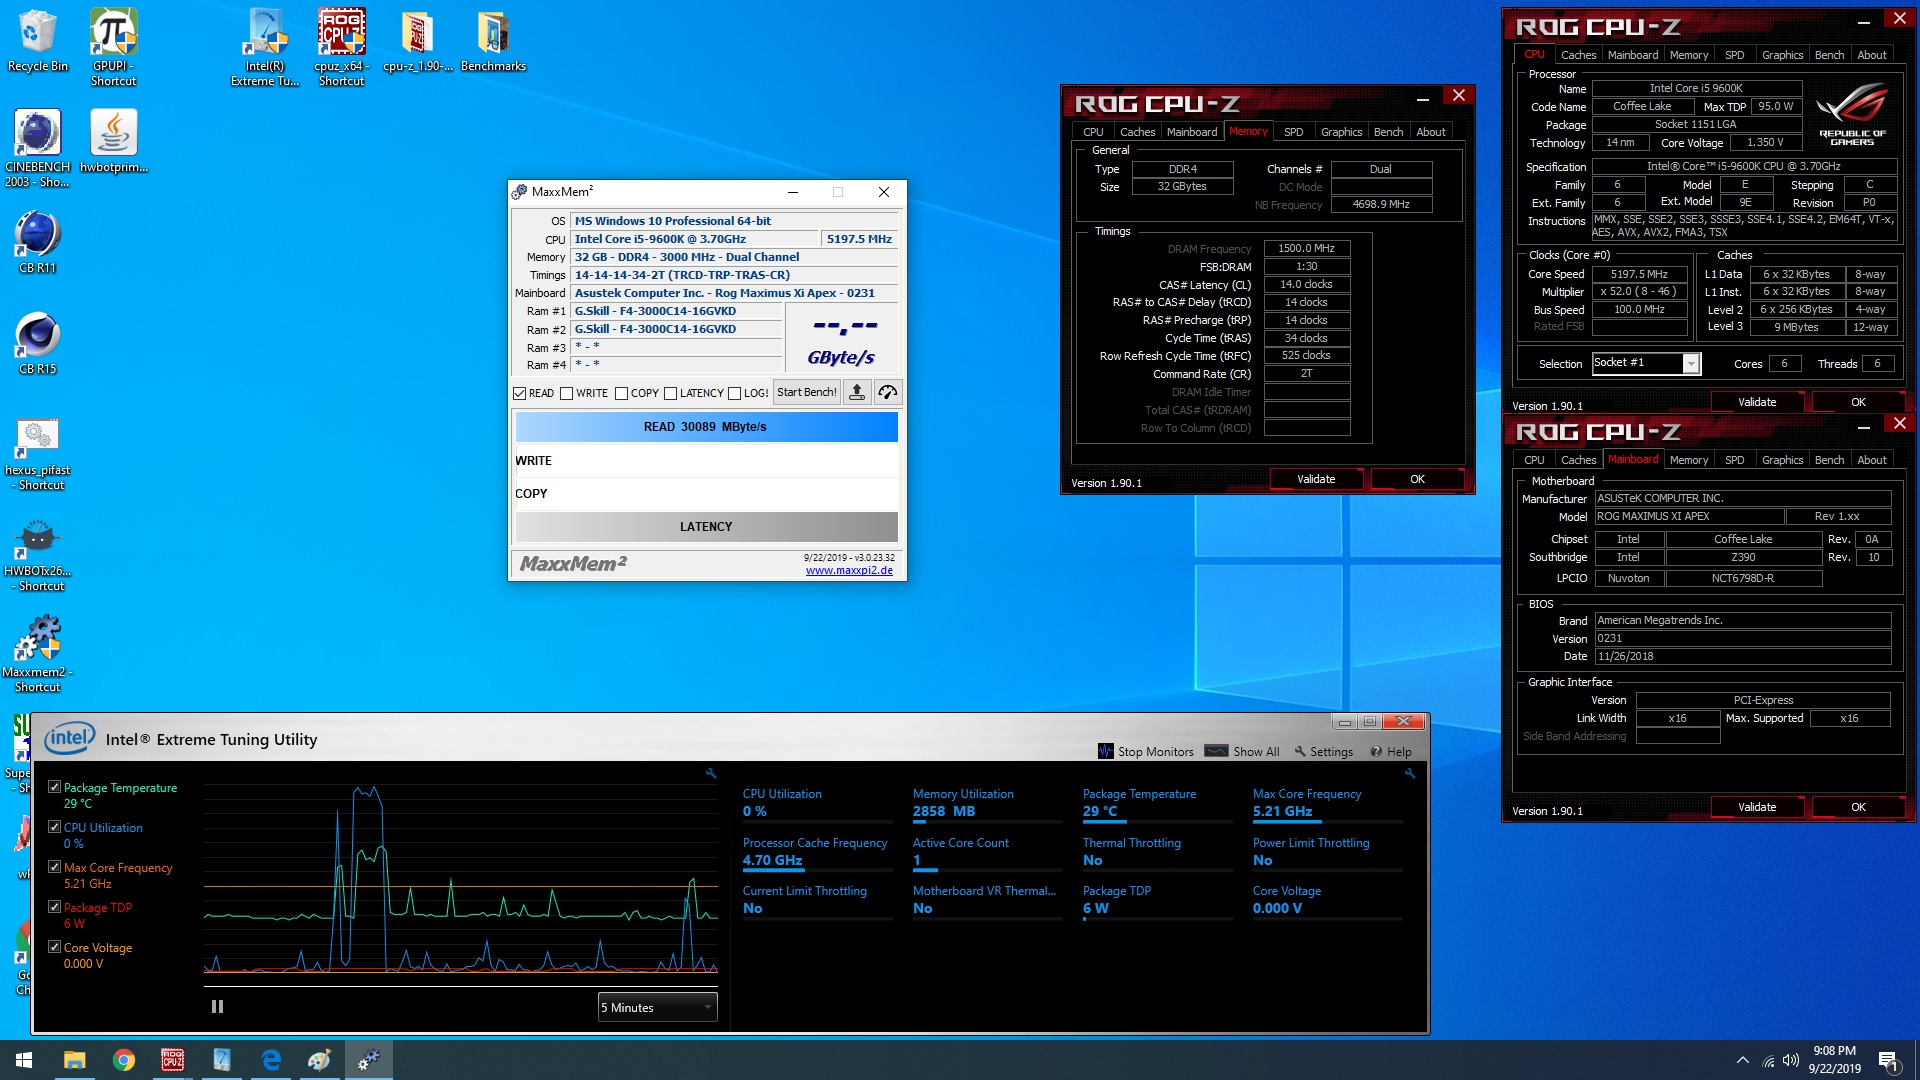Launch the GPUPI shortcut on the desktop

point(113,47)
